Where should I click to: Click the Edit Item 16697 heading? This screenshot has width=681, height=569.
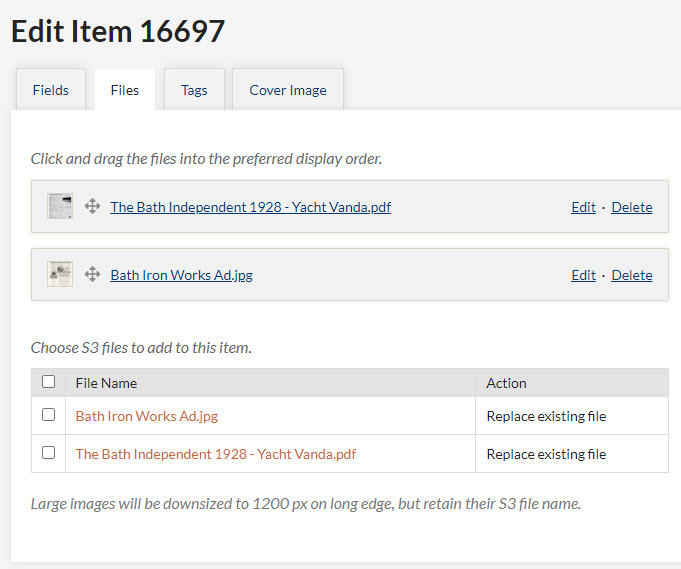point(118,31)
